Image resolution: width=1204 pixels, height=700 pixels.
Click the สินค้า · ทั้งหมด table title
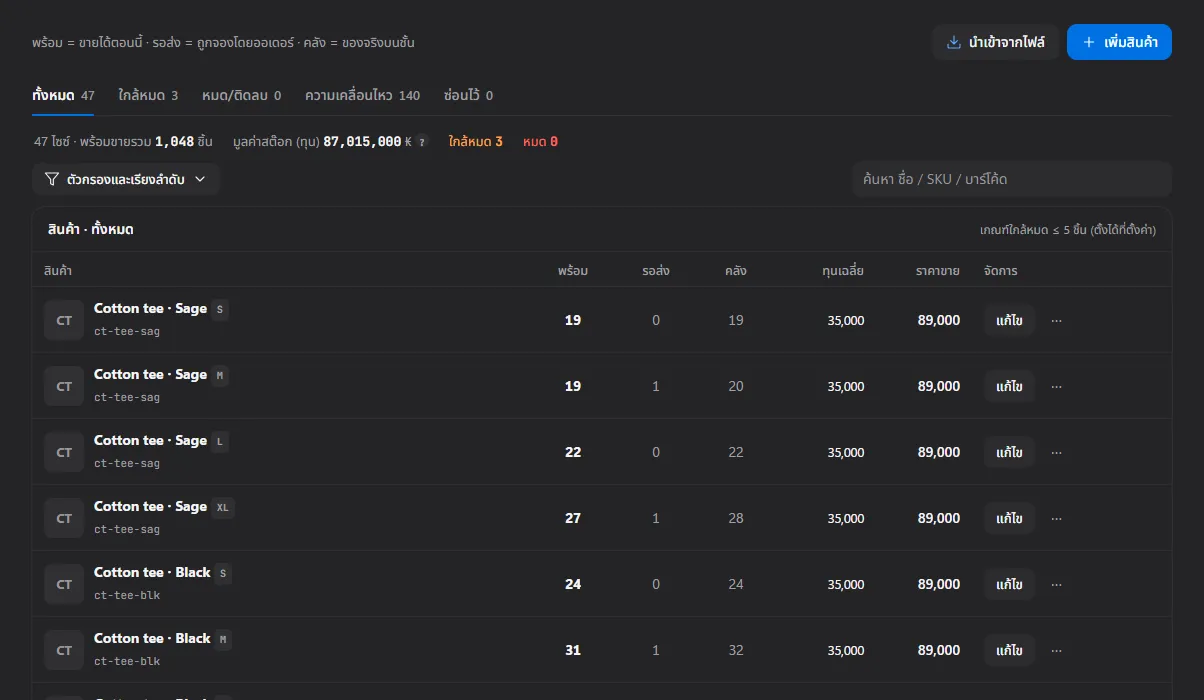point(90,230)
